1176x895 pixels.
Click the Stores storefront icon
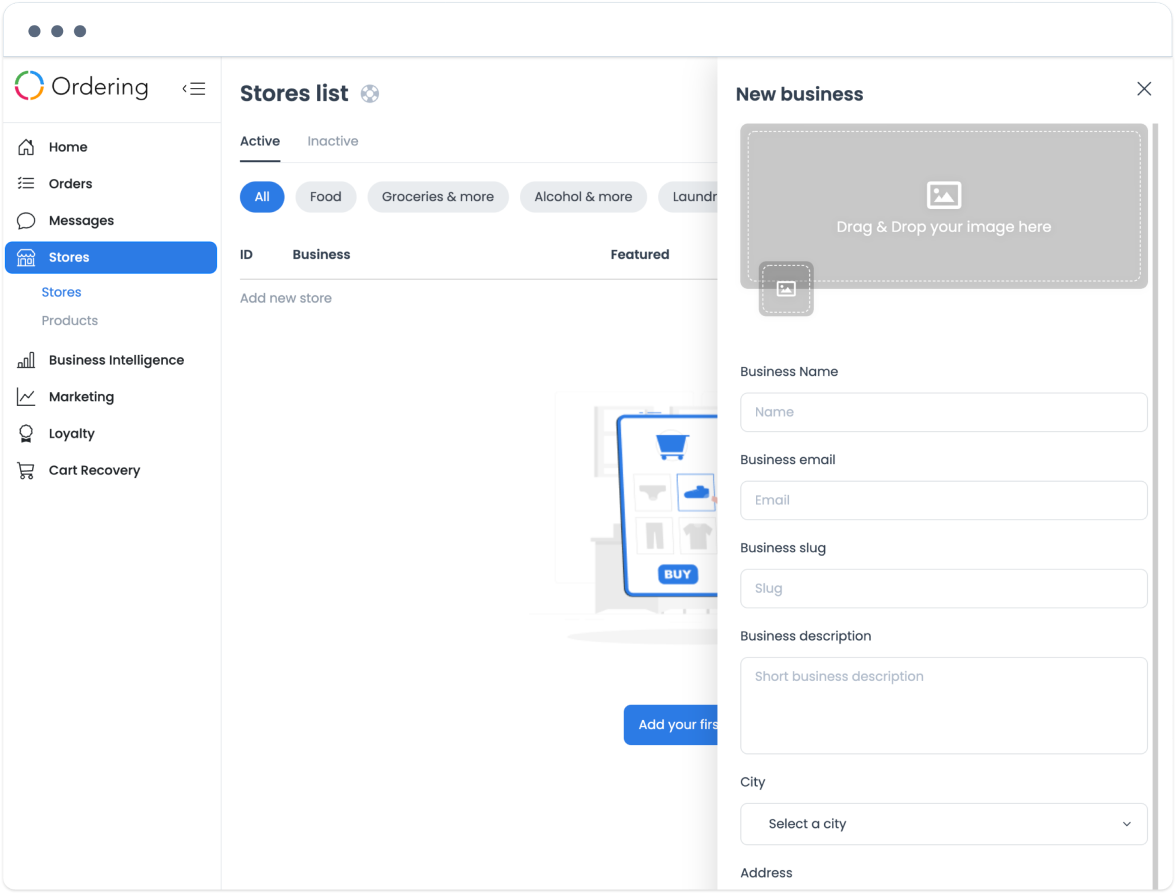pyautogui.click(x=26, y=257)
